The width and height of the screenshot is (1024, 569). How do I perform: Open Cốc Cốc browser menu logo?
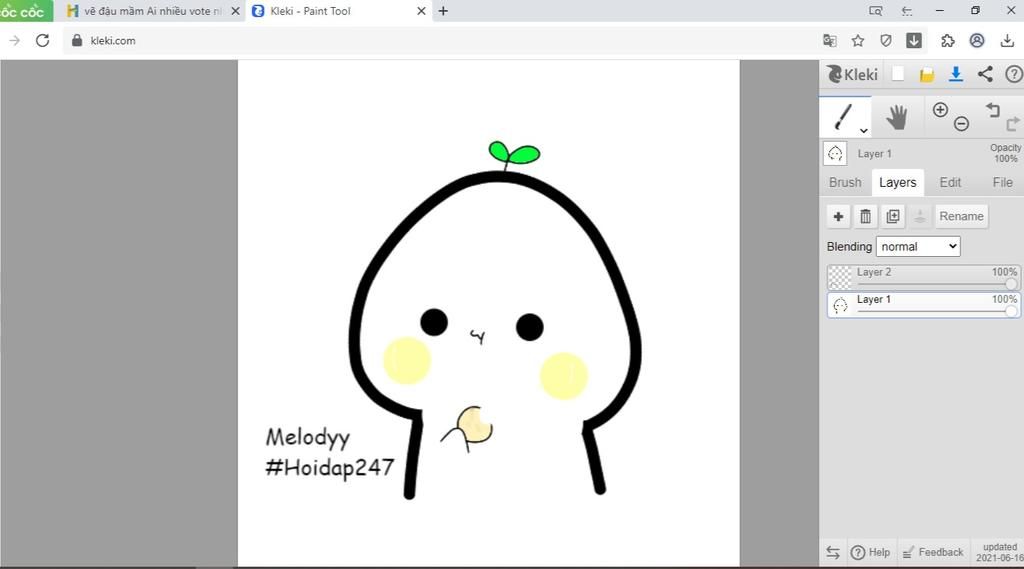(x=25, y=11)
